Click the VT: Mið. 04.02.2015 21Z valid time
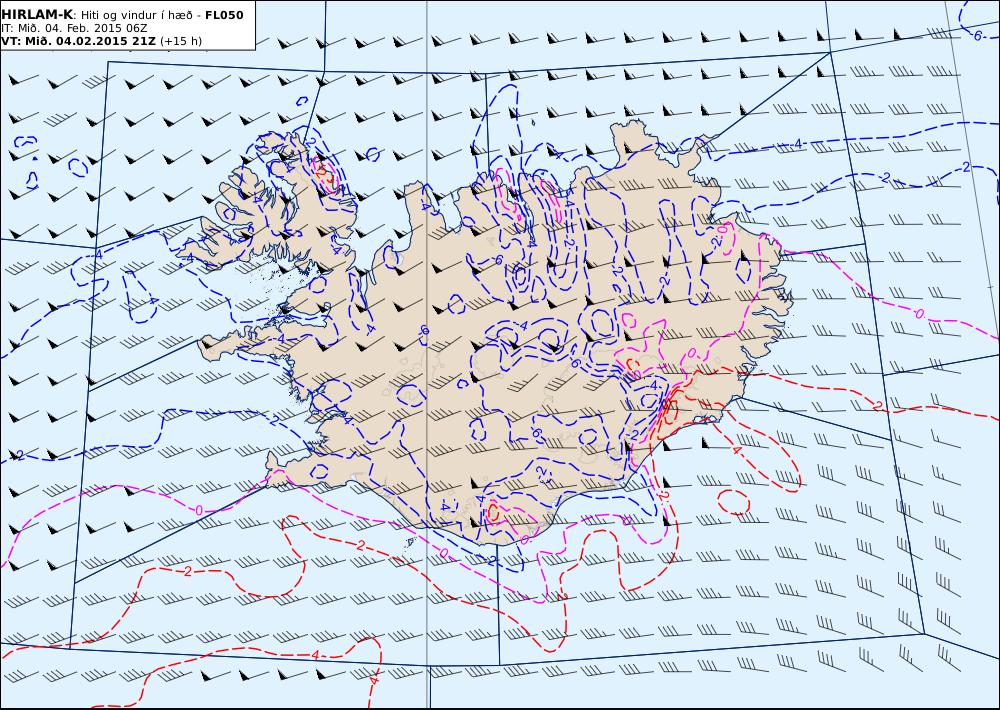Image resolution: width=1000 pixels, height=710 pixels. tap(78, 41)
